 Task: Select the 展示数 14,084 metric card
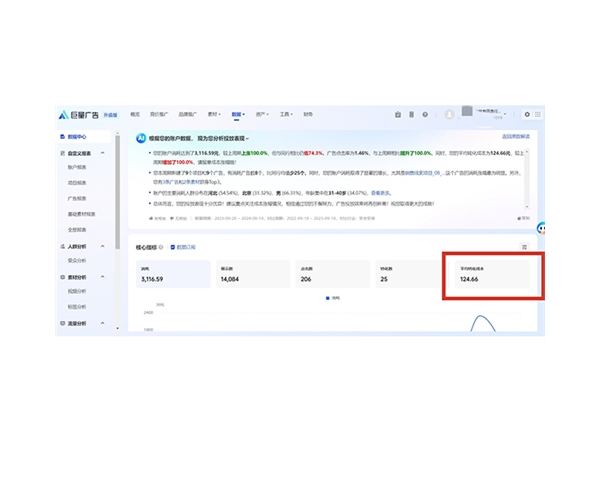pos(253,274)
